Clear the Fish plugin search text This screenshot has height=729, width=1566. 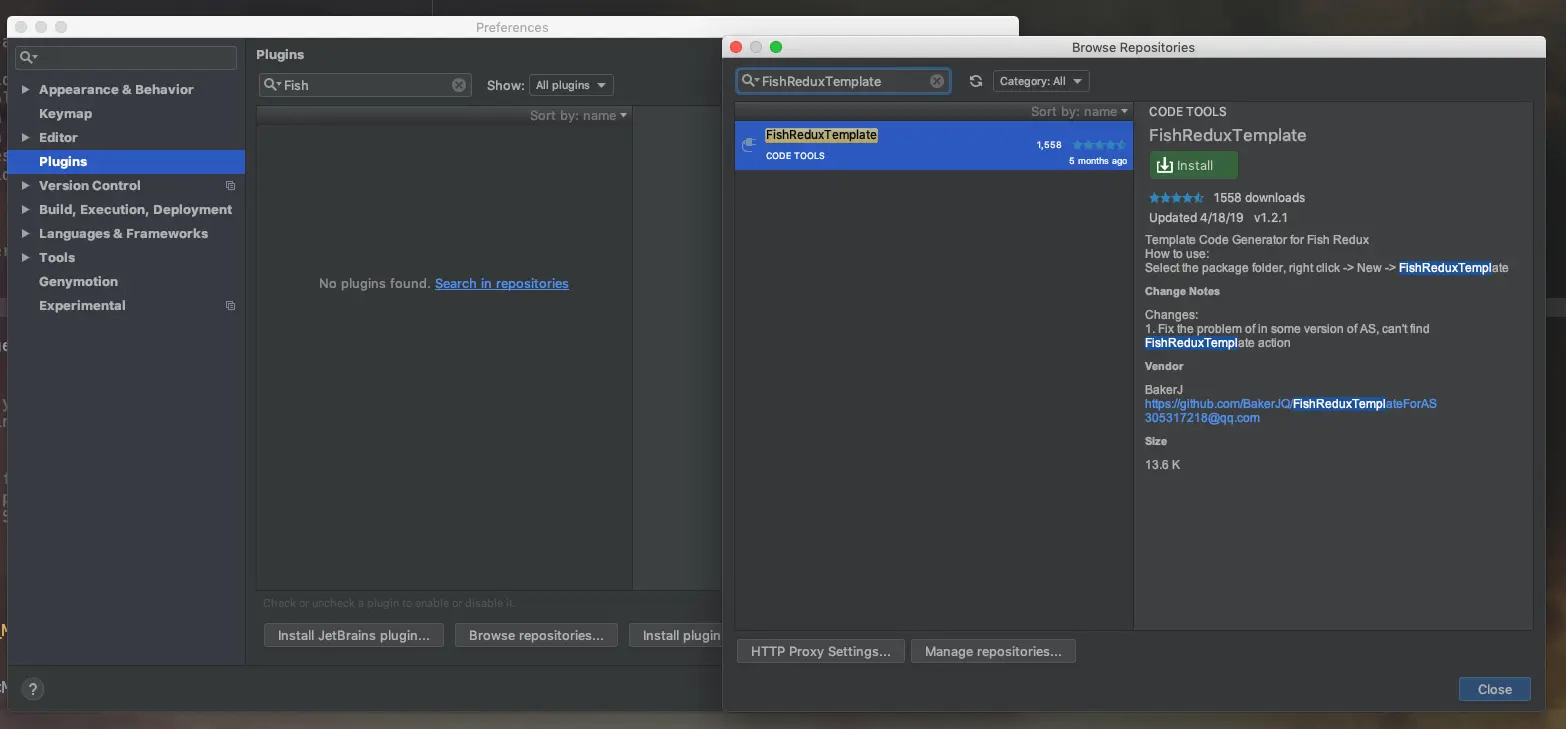459,85
